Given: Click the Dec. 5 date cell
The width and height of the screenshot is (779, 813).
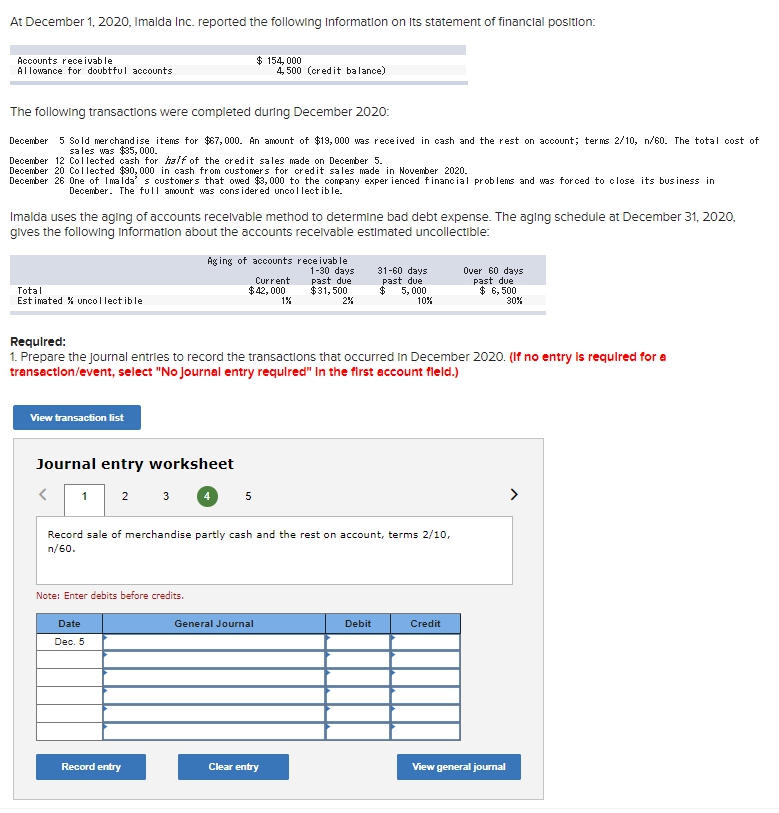Looking at the screenshot, I should tap(69, 642).
